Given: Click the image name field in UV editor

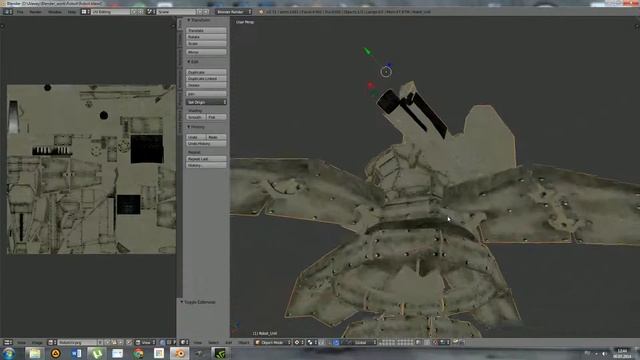Looking at the screenshot, I should point(78,342).
